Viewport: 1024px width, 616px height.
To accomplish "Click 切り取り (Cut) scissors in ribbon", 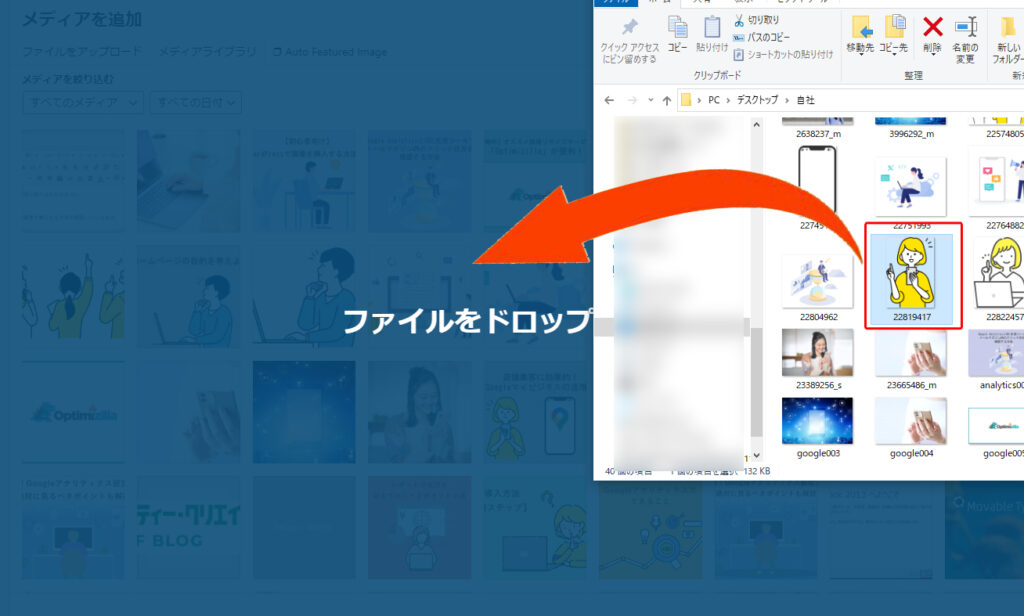I will tap(756, 20).
